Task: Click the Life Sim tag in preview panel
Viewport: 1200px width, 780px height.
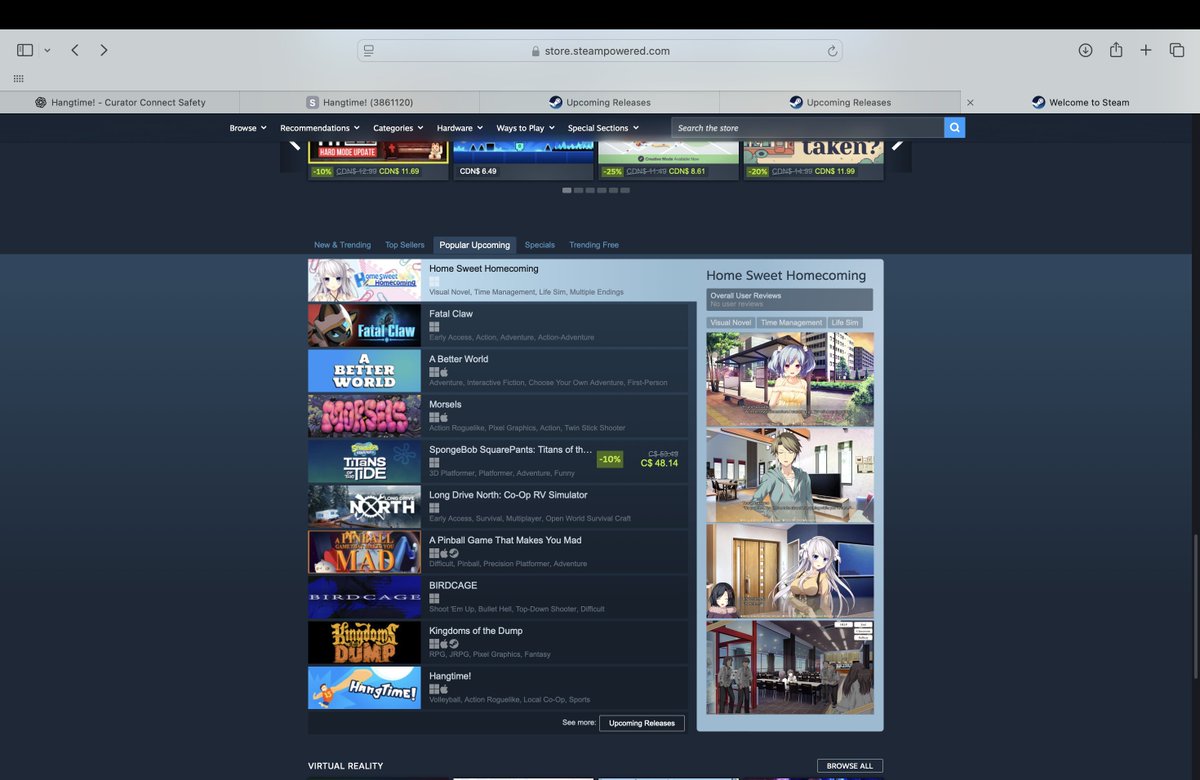Action: (845, 323)
